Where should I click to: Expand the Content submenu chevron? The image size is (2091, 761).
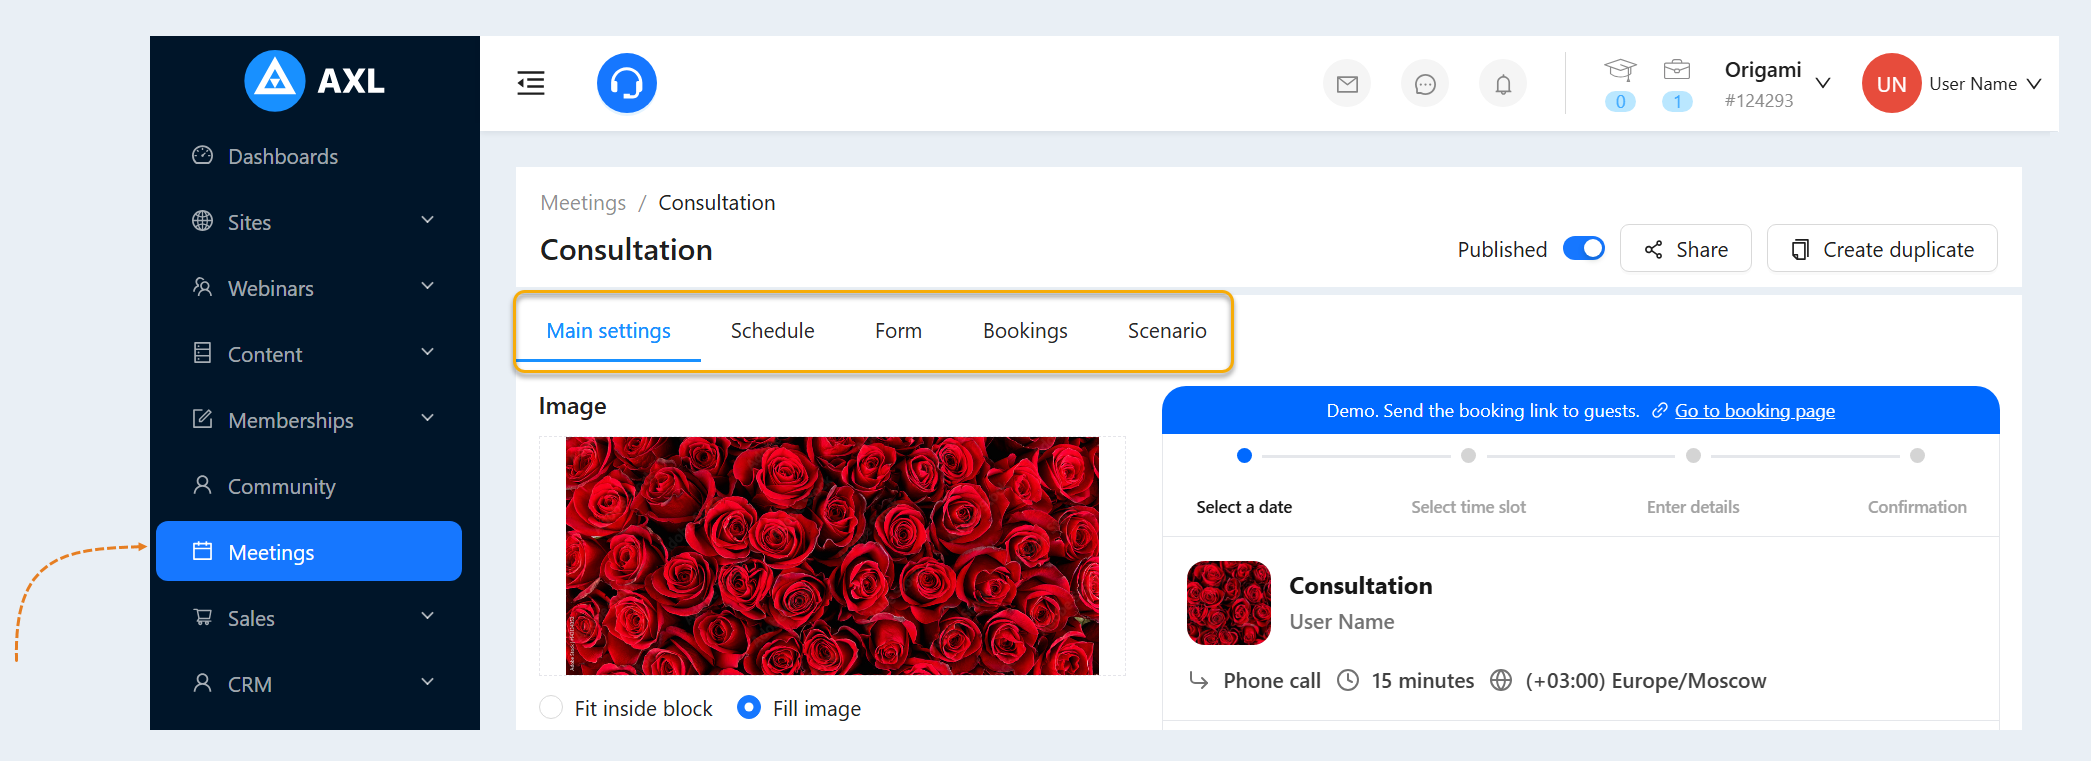tap(428, 352)
